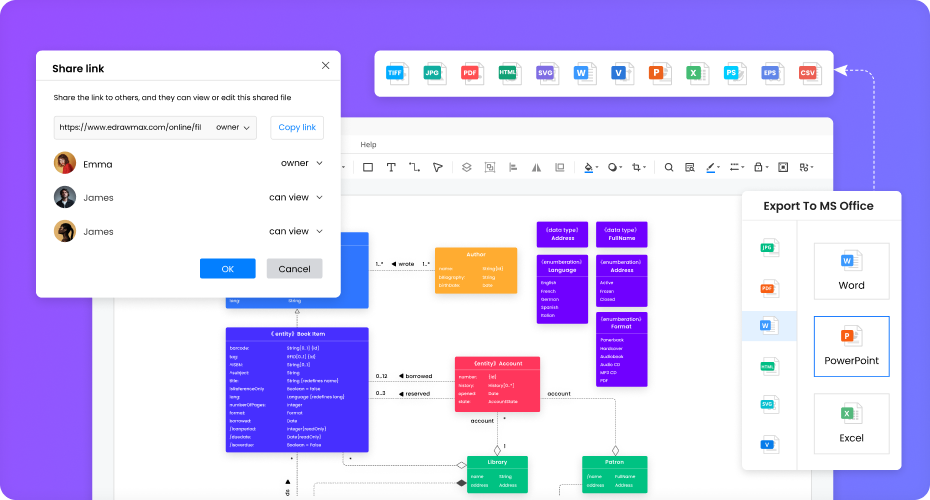930x500 pixels.
Task: Pick the EPS export format icon
Action: click(770, 73)
